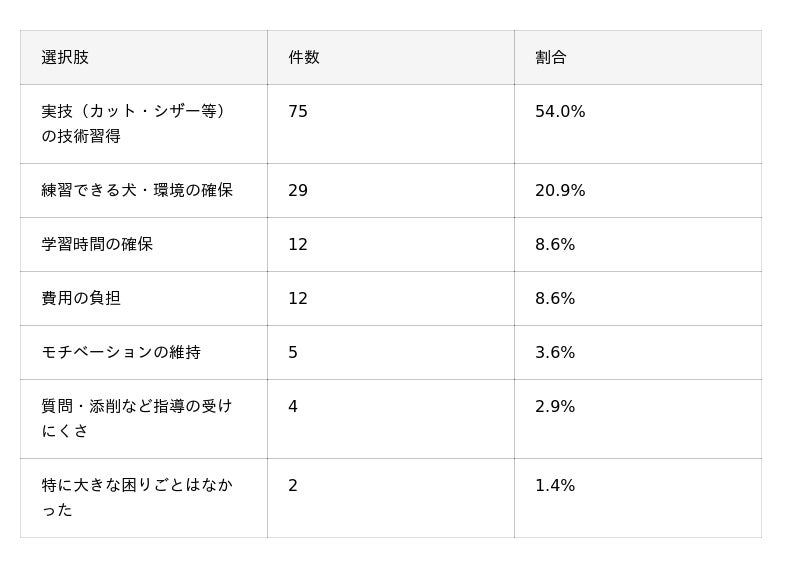800x568 pixels.
Task: Click the 3.6% percentage cell
Action: click(638, 353)
